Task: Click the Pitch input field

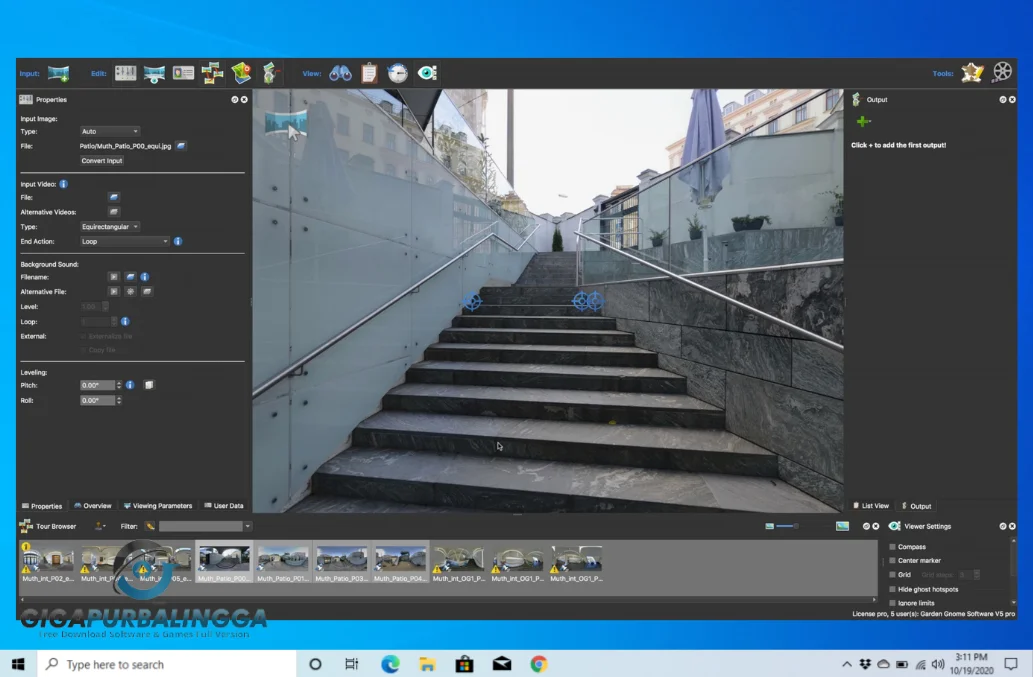Action: [97, 385]
